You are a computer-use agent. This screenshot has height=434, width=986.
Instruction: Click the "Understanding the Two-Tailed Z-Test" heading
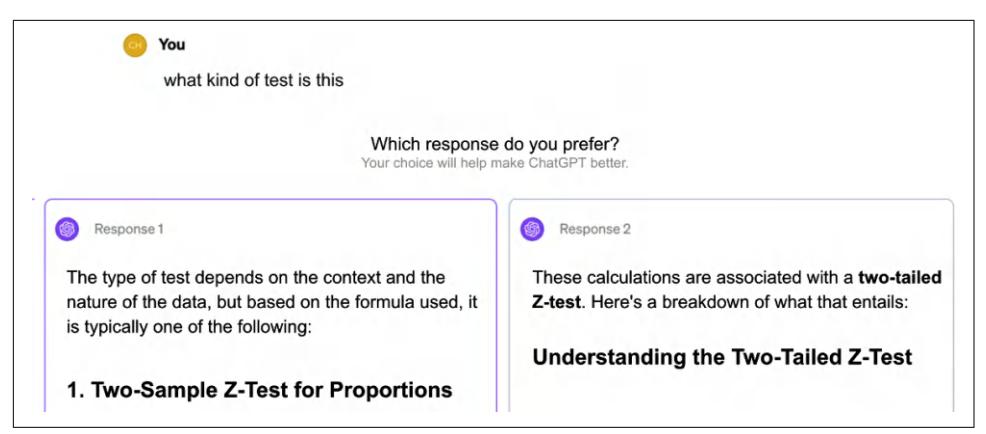click(722, 357)
